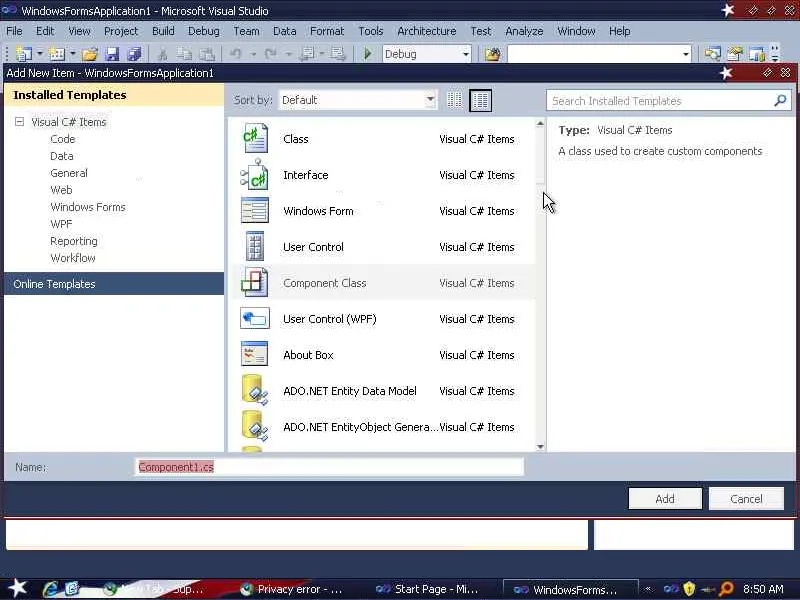Click the Cancel button

coord(746,498)
